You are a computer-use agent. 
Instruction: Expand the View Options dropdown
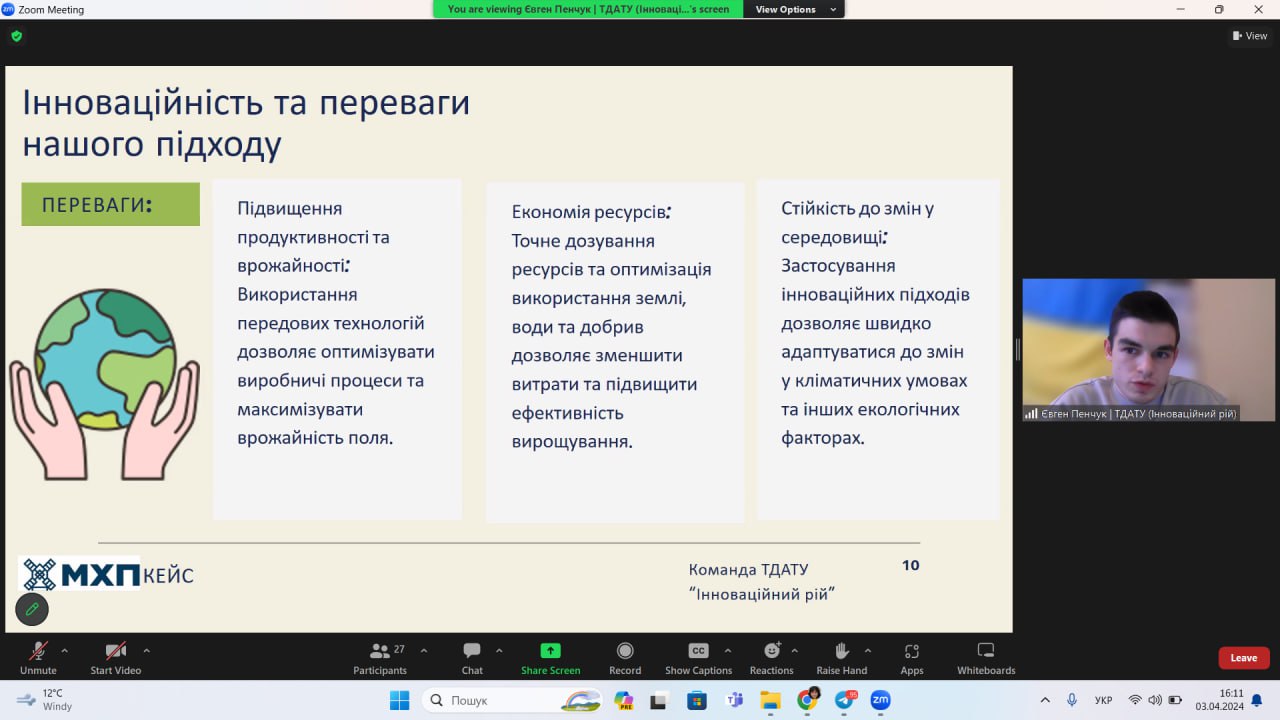(x=794, y=9)
